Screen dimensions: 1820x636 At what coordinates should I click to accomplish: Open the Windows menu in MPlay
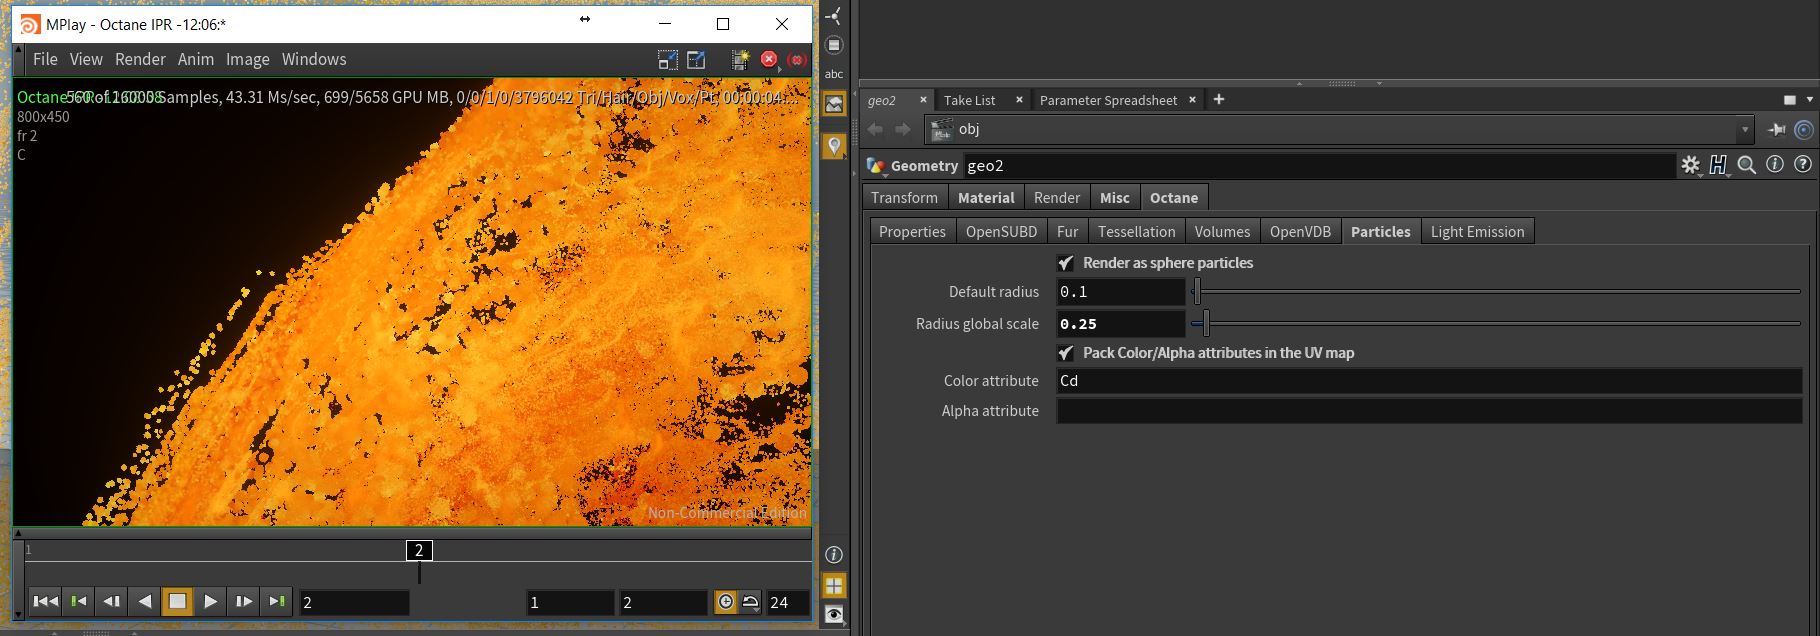pyautogui.click(x=314, y=59)
